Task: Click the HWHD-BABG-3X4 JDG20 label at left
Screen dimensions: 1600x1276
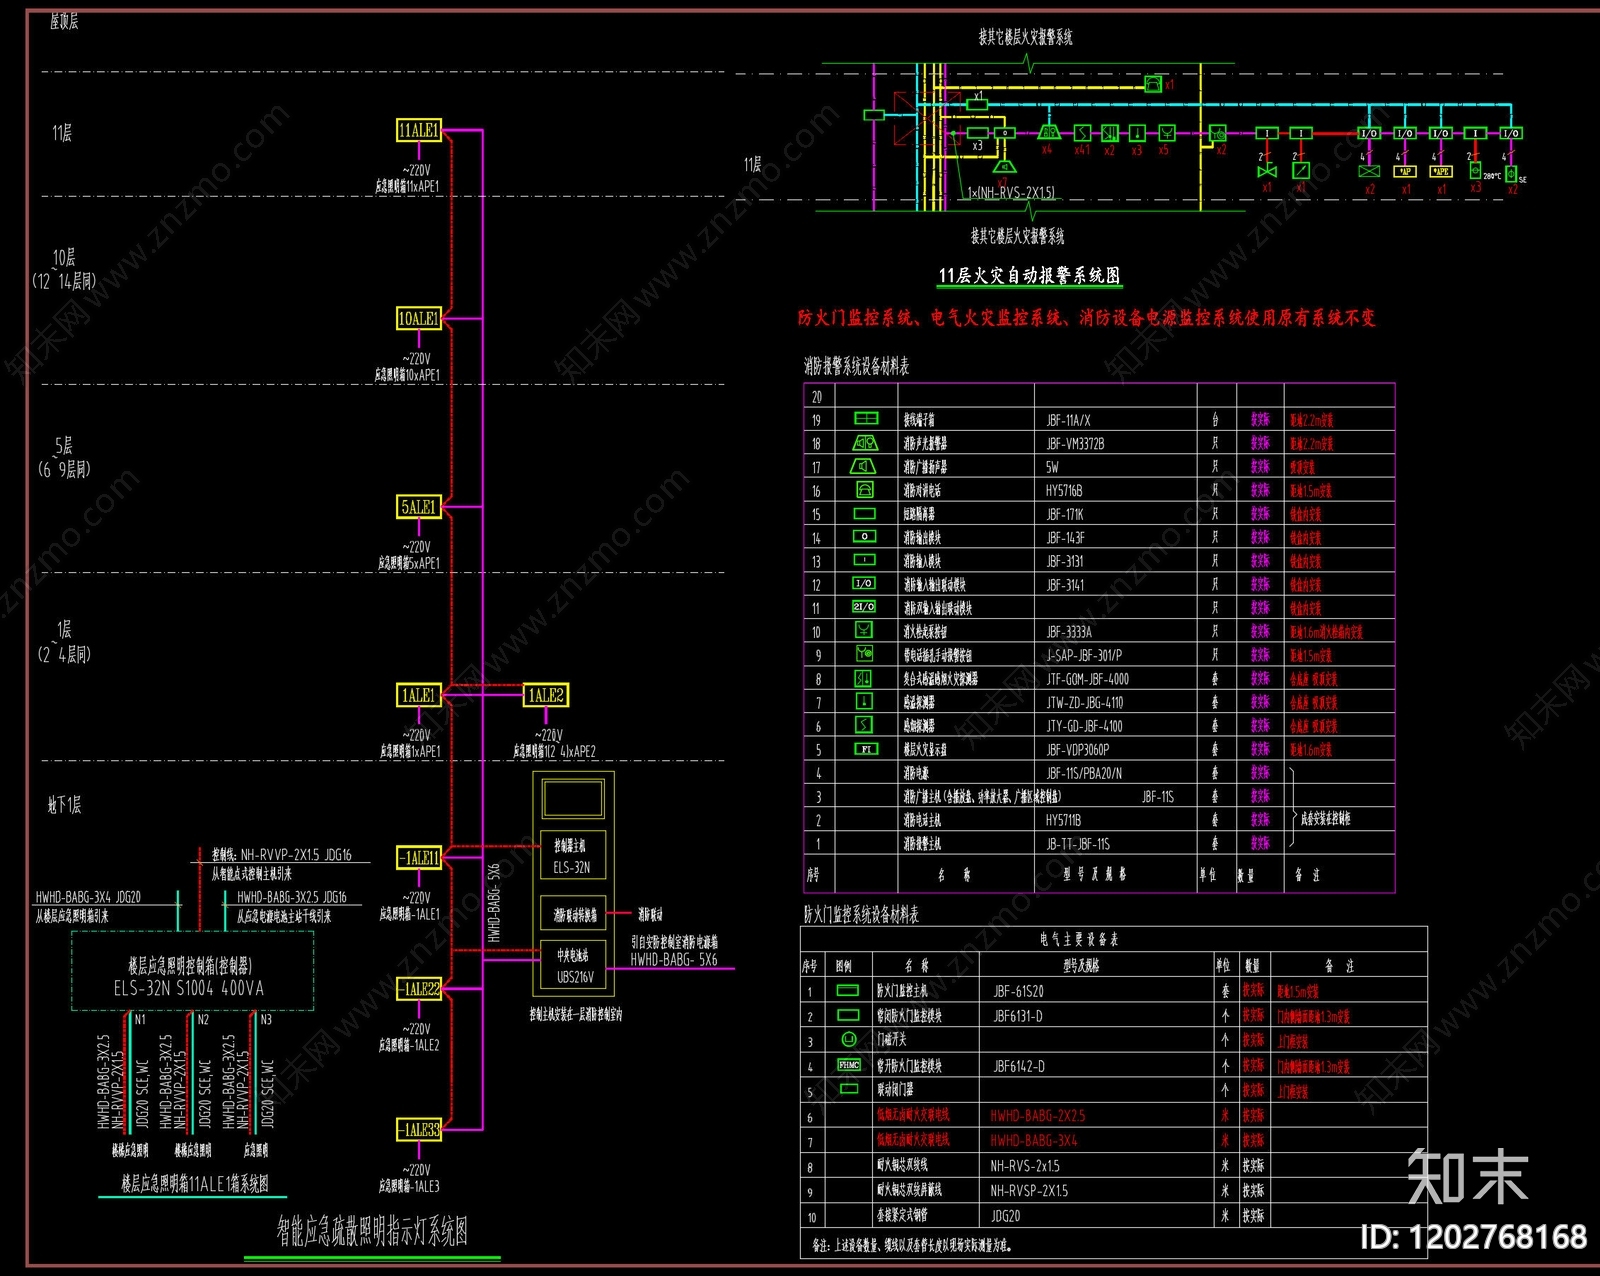Action: 88,898
